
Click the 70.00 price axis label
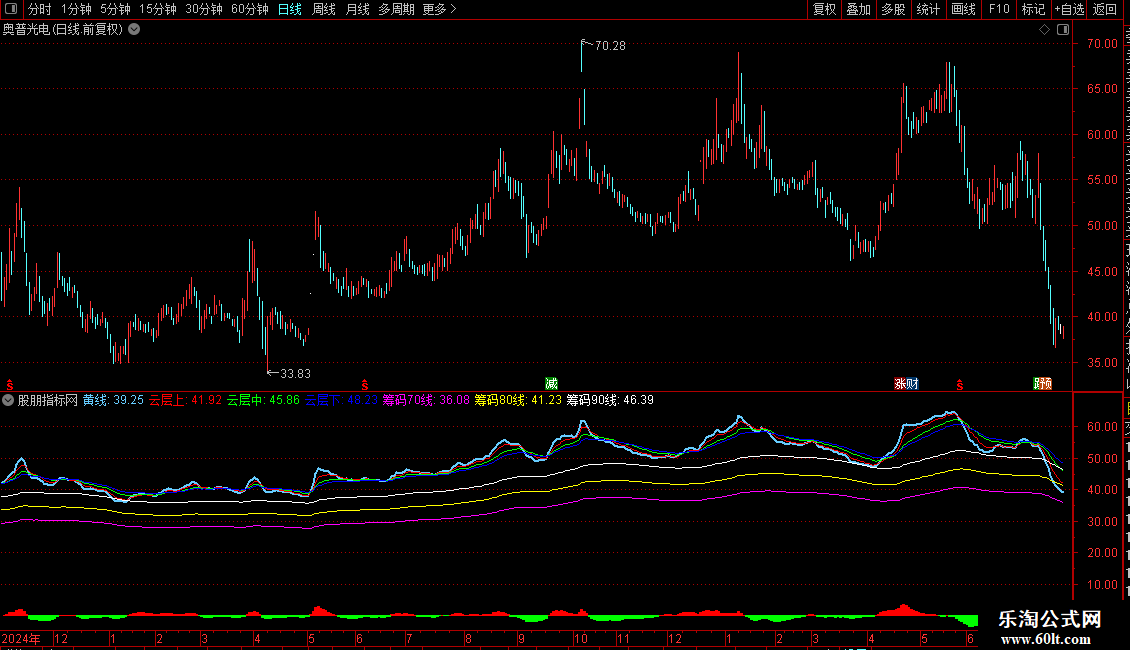(1102, 43)
